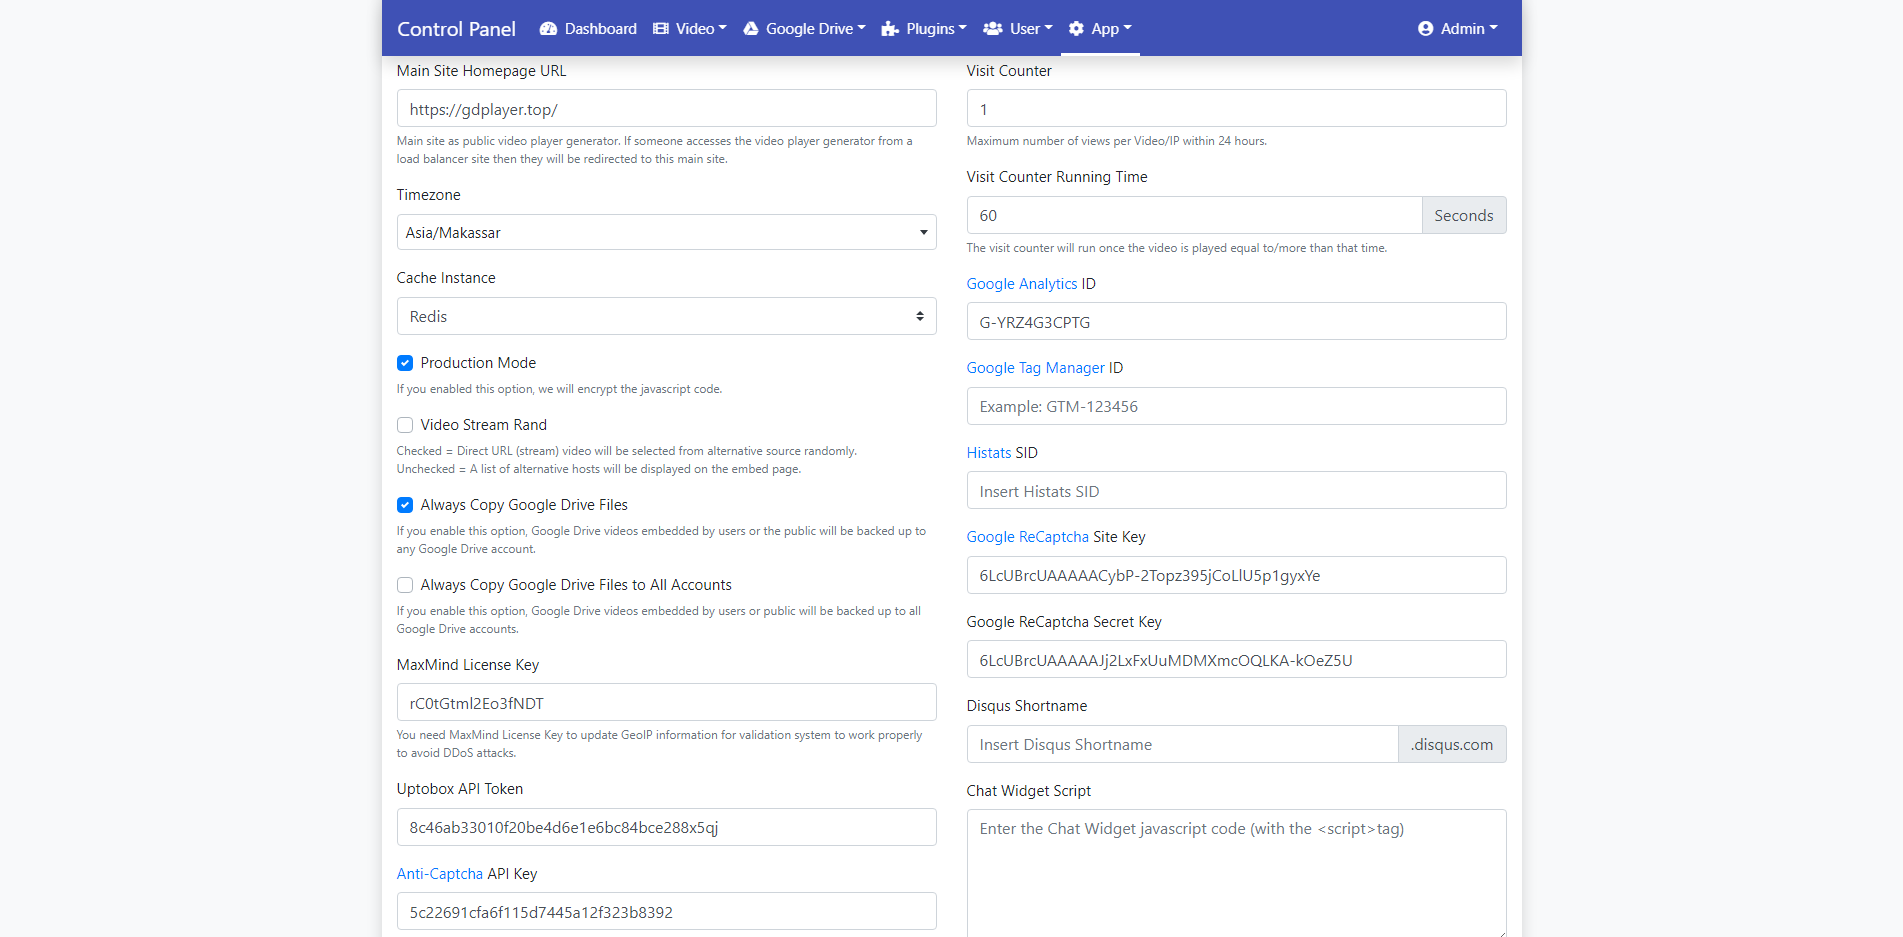Viewport: 1903px width, 937px height.
Task: Uncheck Always Copy Google Drive Files
Action: tap(405, 505)
